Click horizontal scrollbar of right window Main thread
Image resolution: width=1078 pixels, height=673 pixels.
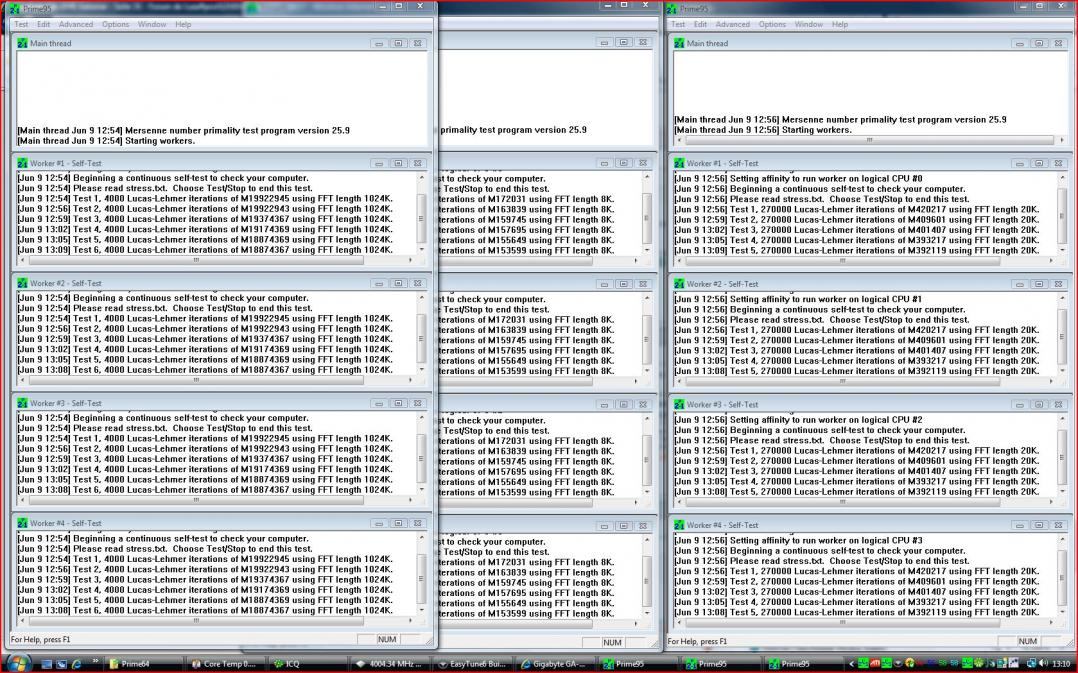870,140
